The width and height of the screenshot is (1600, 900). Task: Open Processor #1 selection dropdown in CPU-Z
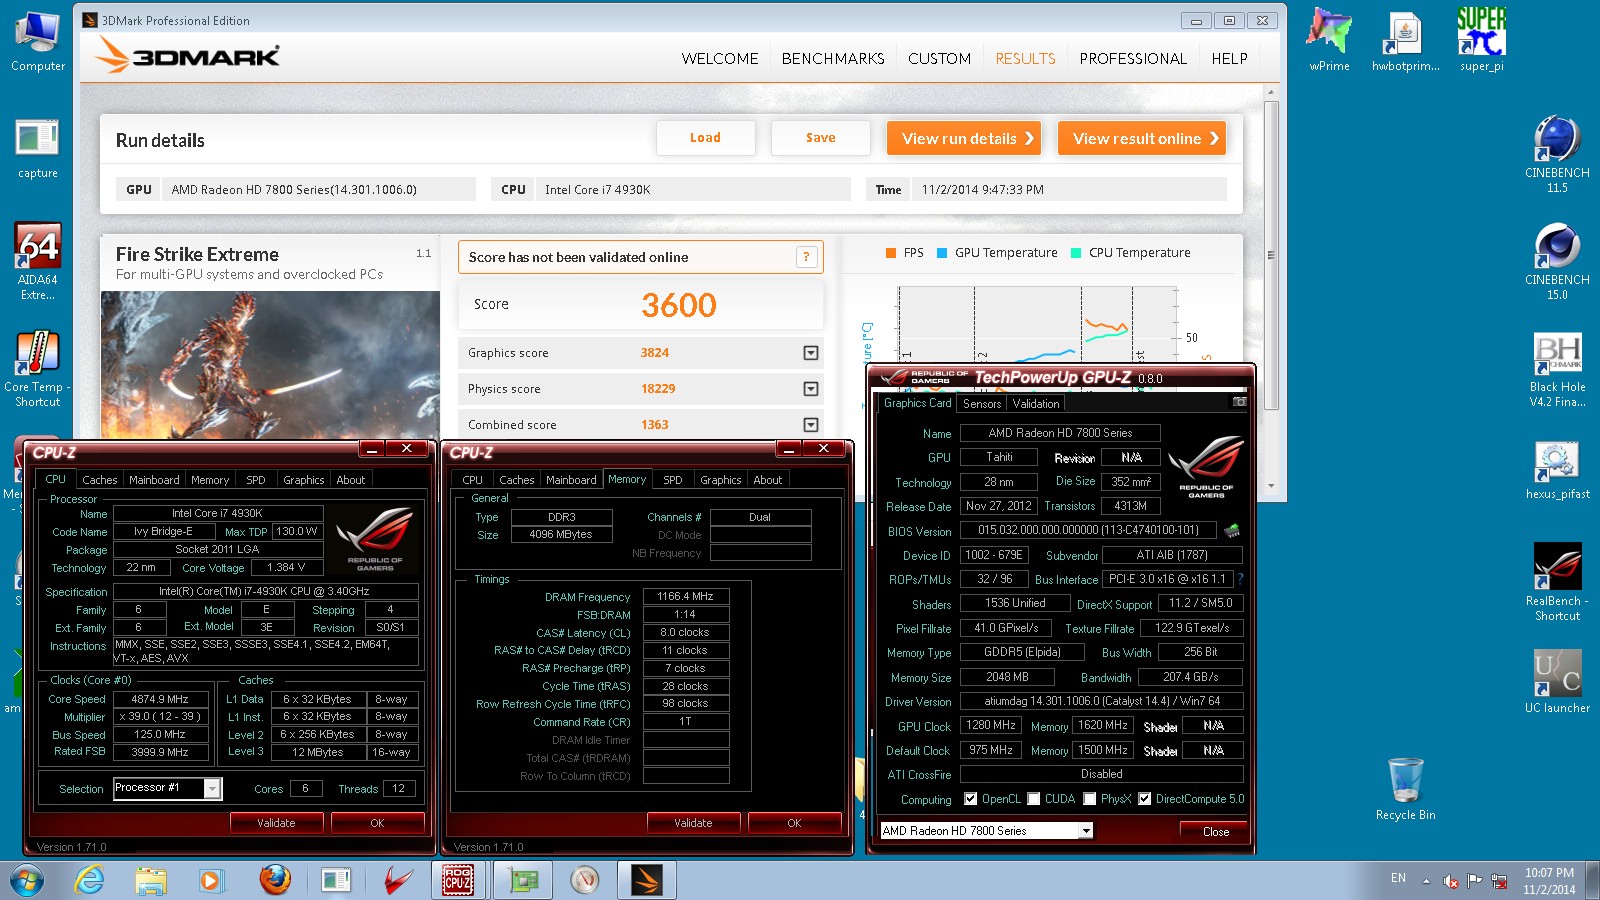212,789
